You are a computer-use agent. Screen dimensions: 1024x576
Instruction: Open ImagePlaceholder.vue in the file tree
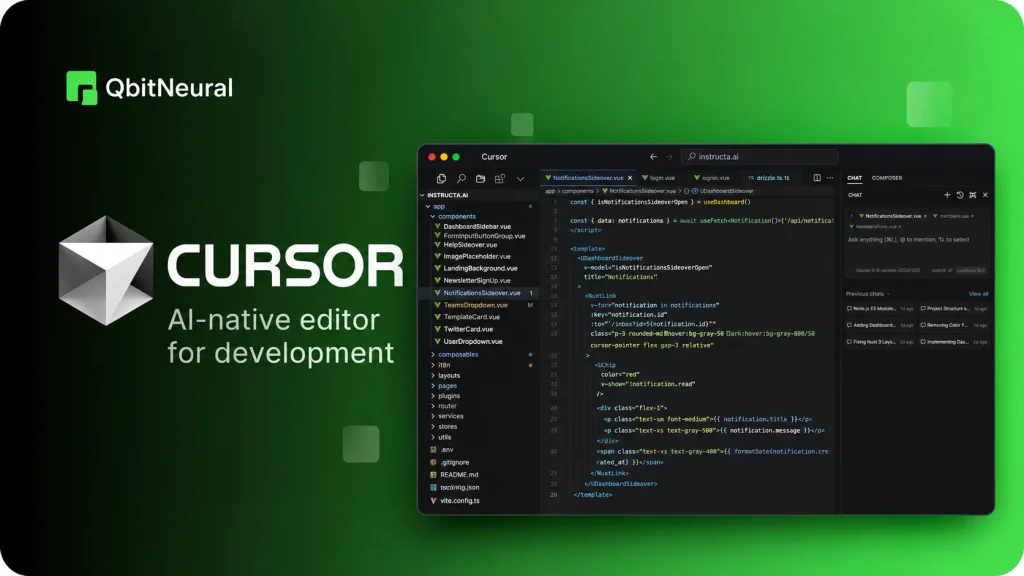coord(477,257)
